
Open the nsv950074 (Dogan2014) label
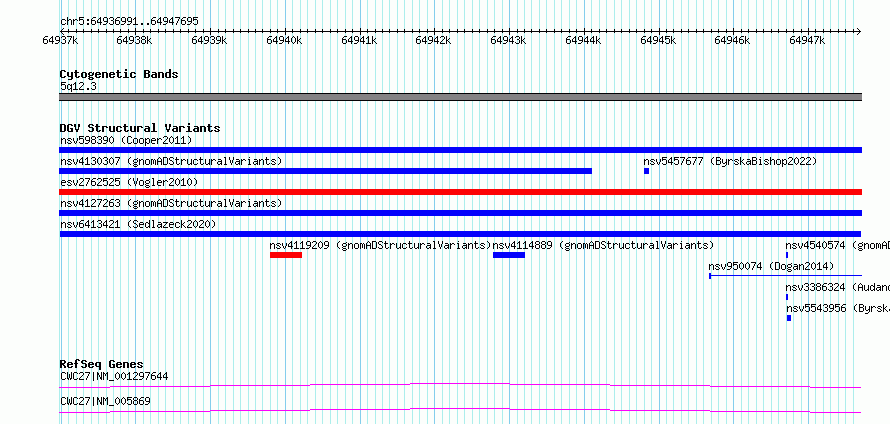coord(771,266)
